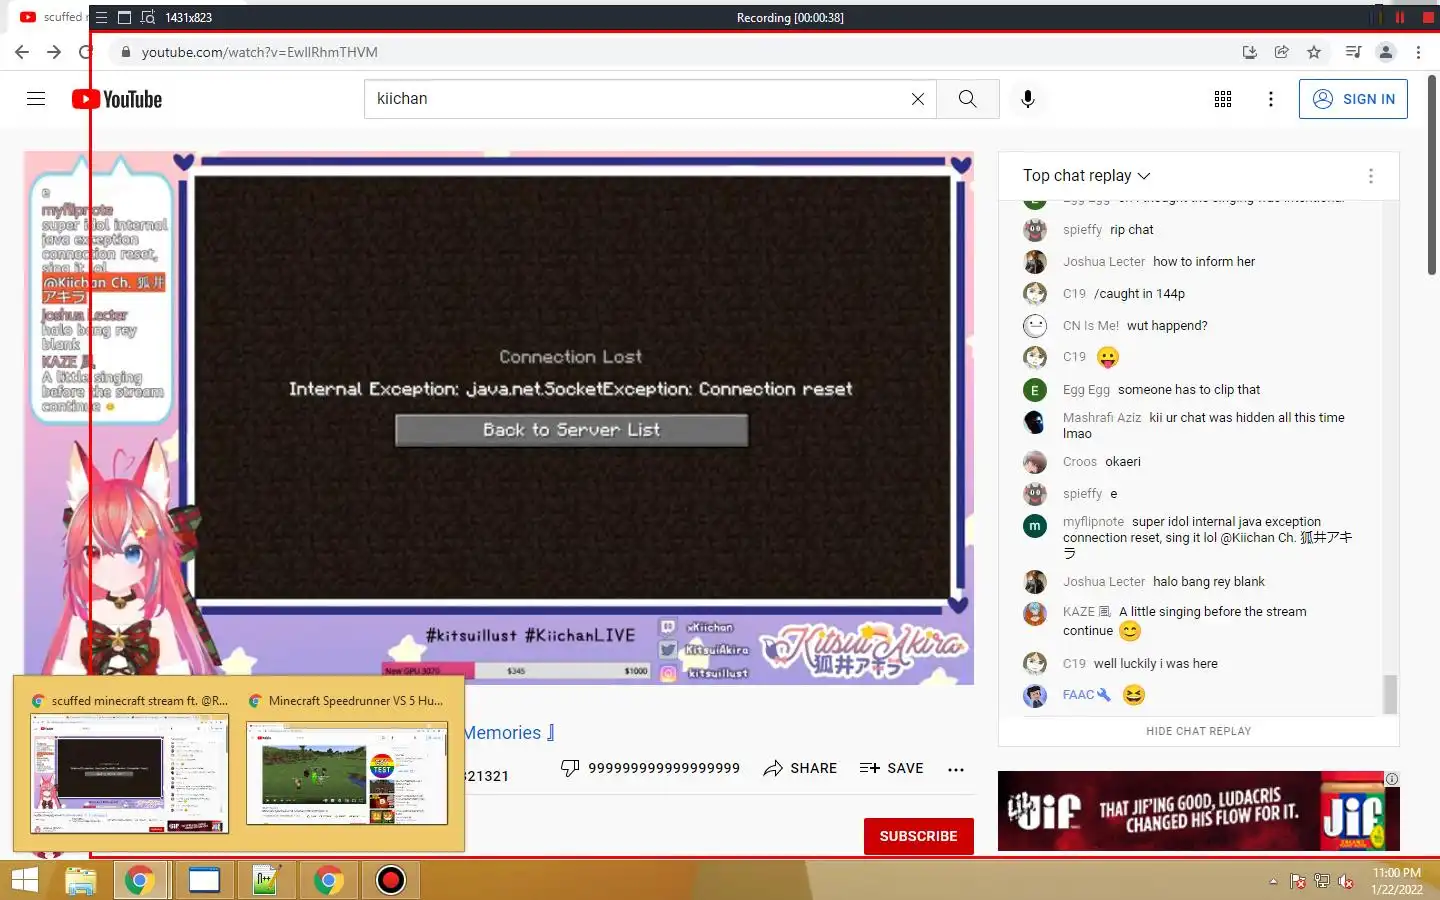Click myflipnote's chat message
Viewport: 1440px width, 900px height.
[x=1207, y=537]
